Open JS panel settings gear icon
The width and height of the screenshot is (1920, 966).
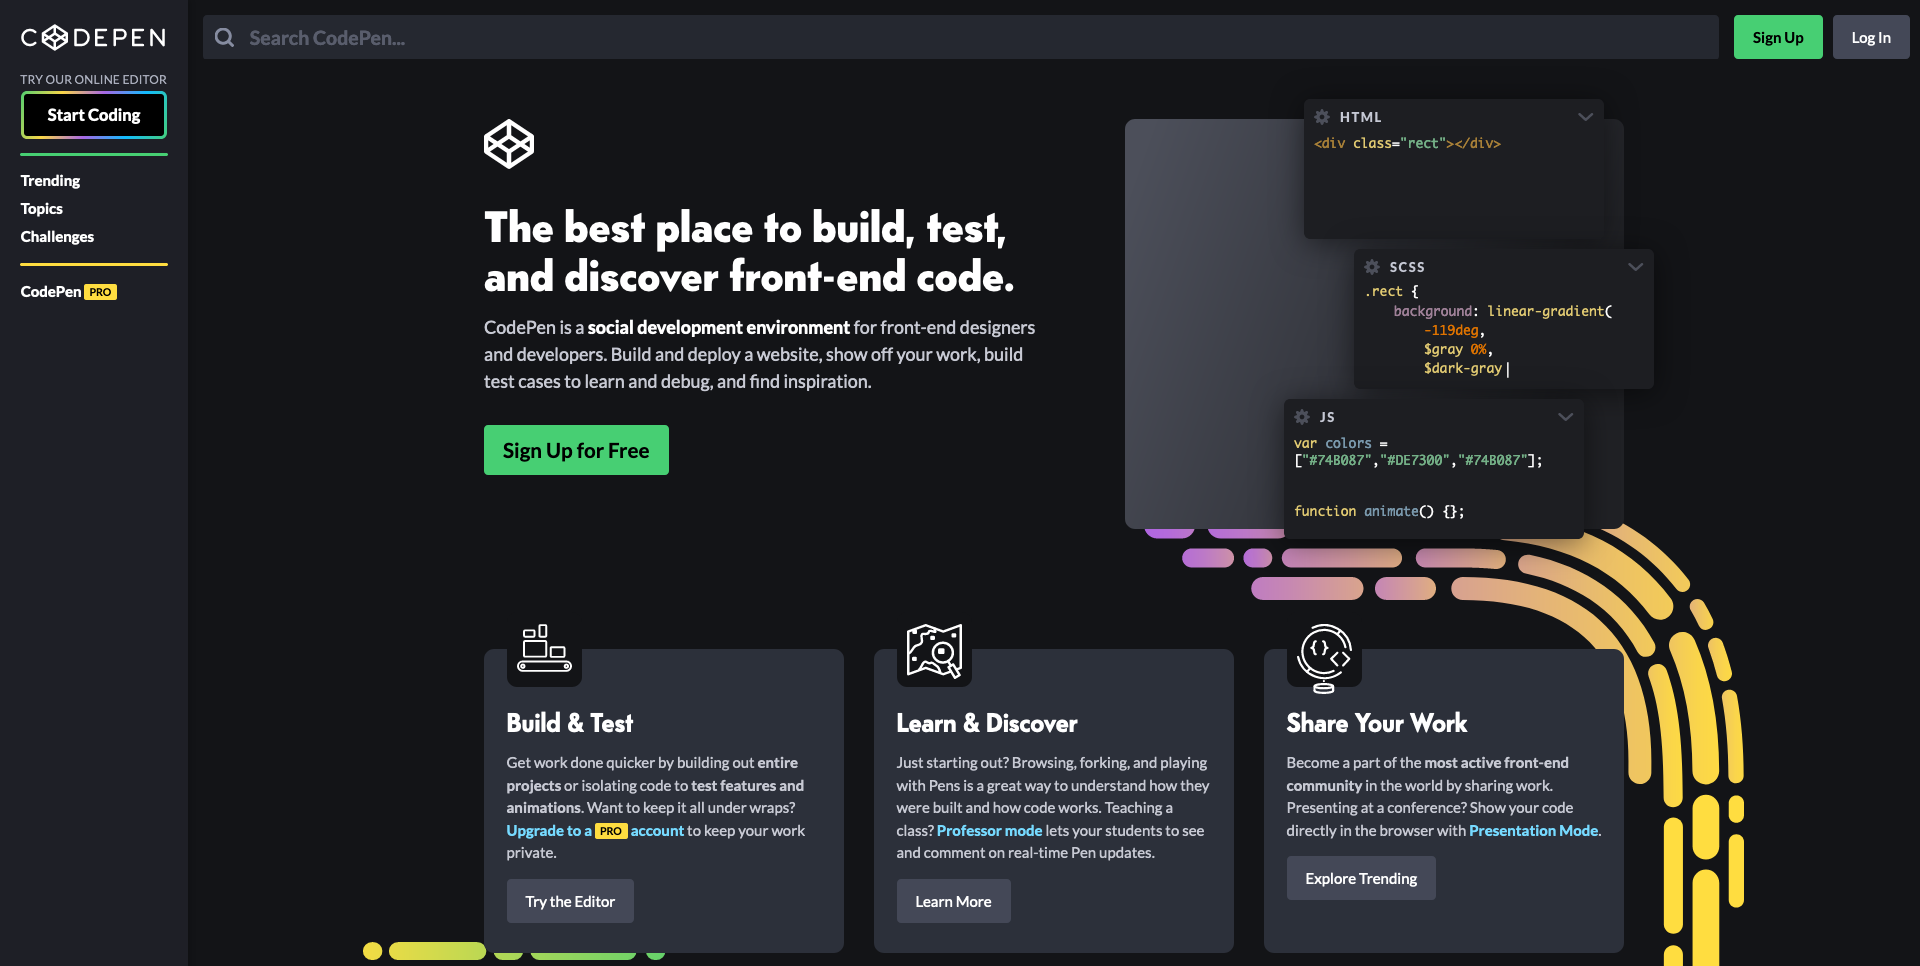point(1302,417)
